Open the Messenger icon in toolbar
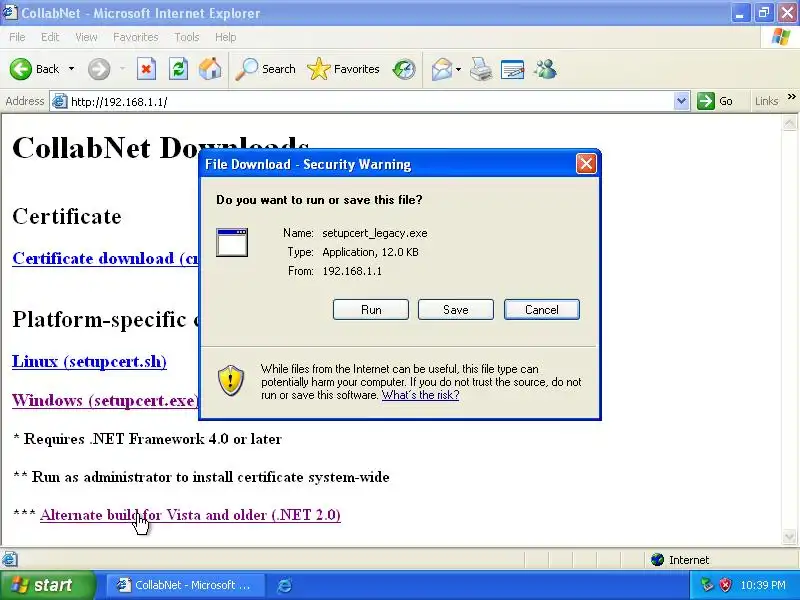This screenshot has width=800, height=600. click(x=545, y=69)
